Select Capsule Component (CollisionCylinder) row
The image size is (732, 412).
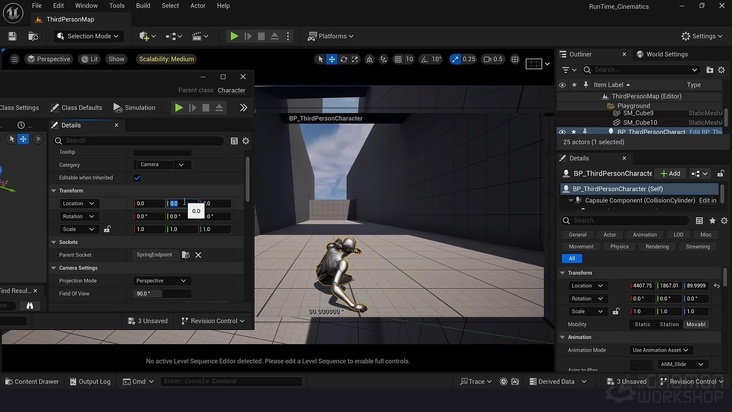point(639,200)
